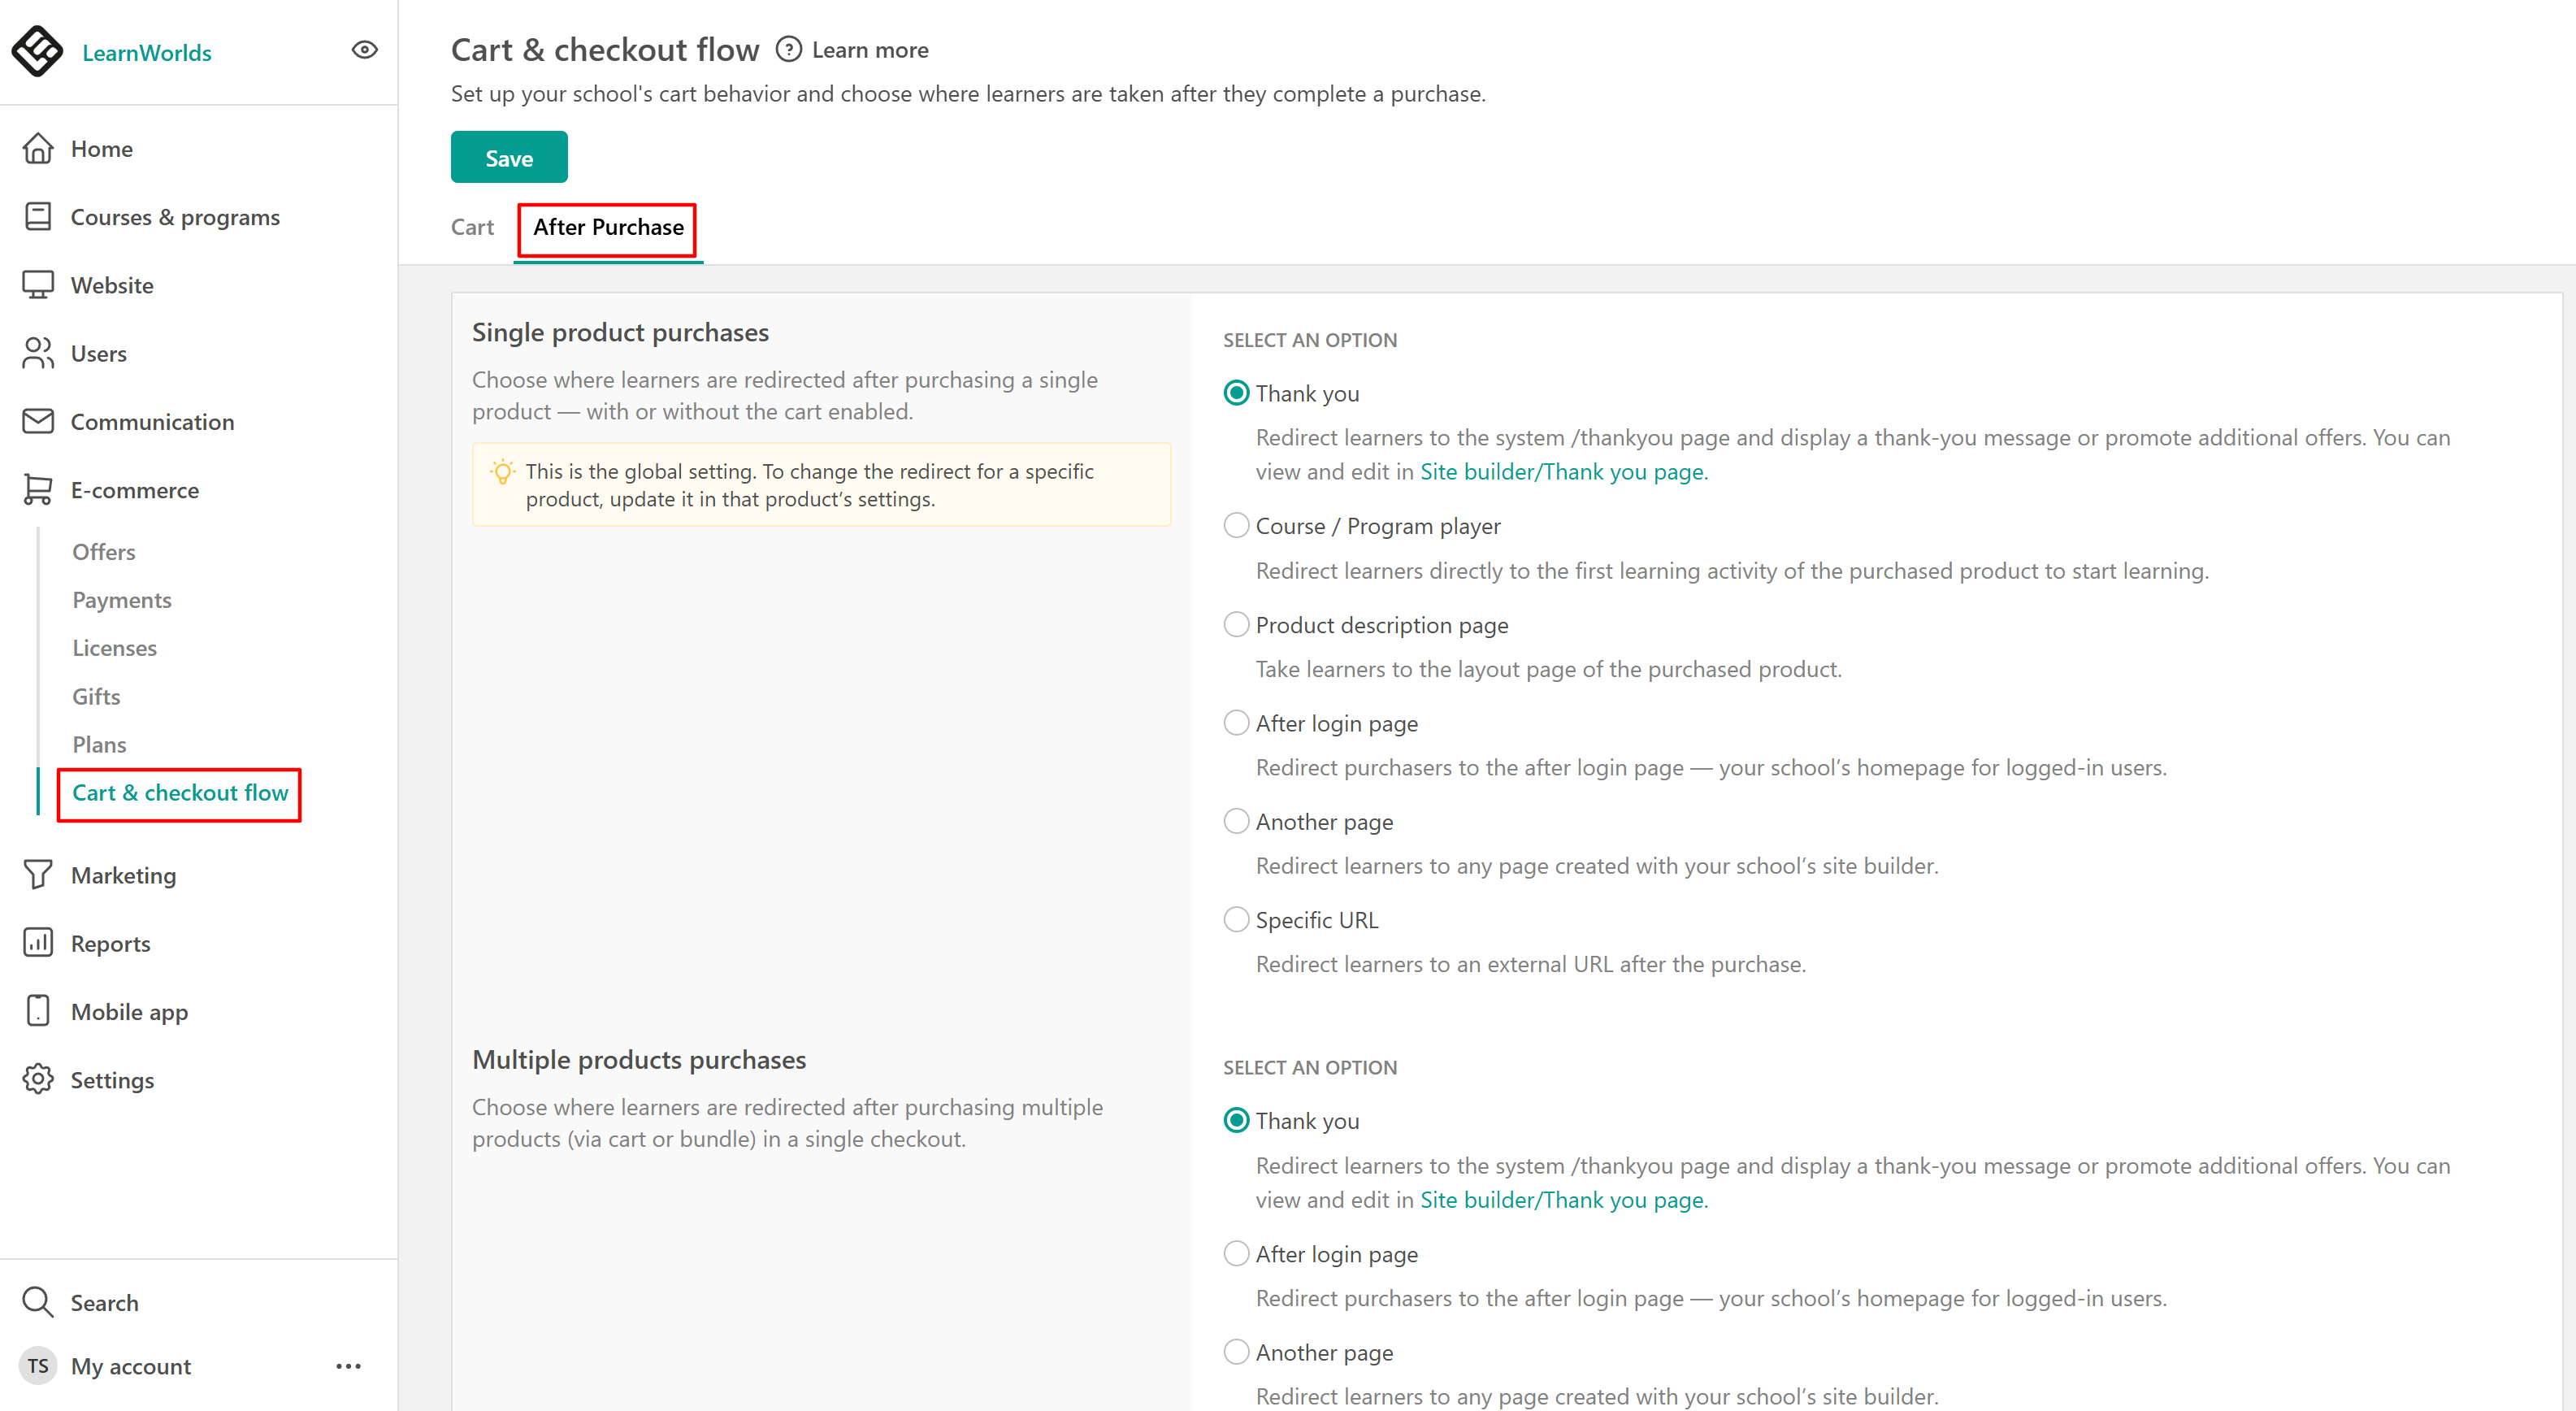Open the Marketing funnel icon
This screenshot has width=2576, height=1411.
pos(38,875)
